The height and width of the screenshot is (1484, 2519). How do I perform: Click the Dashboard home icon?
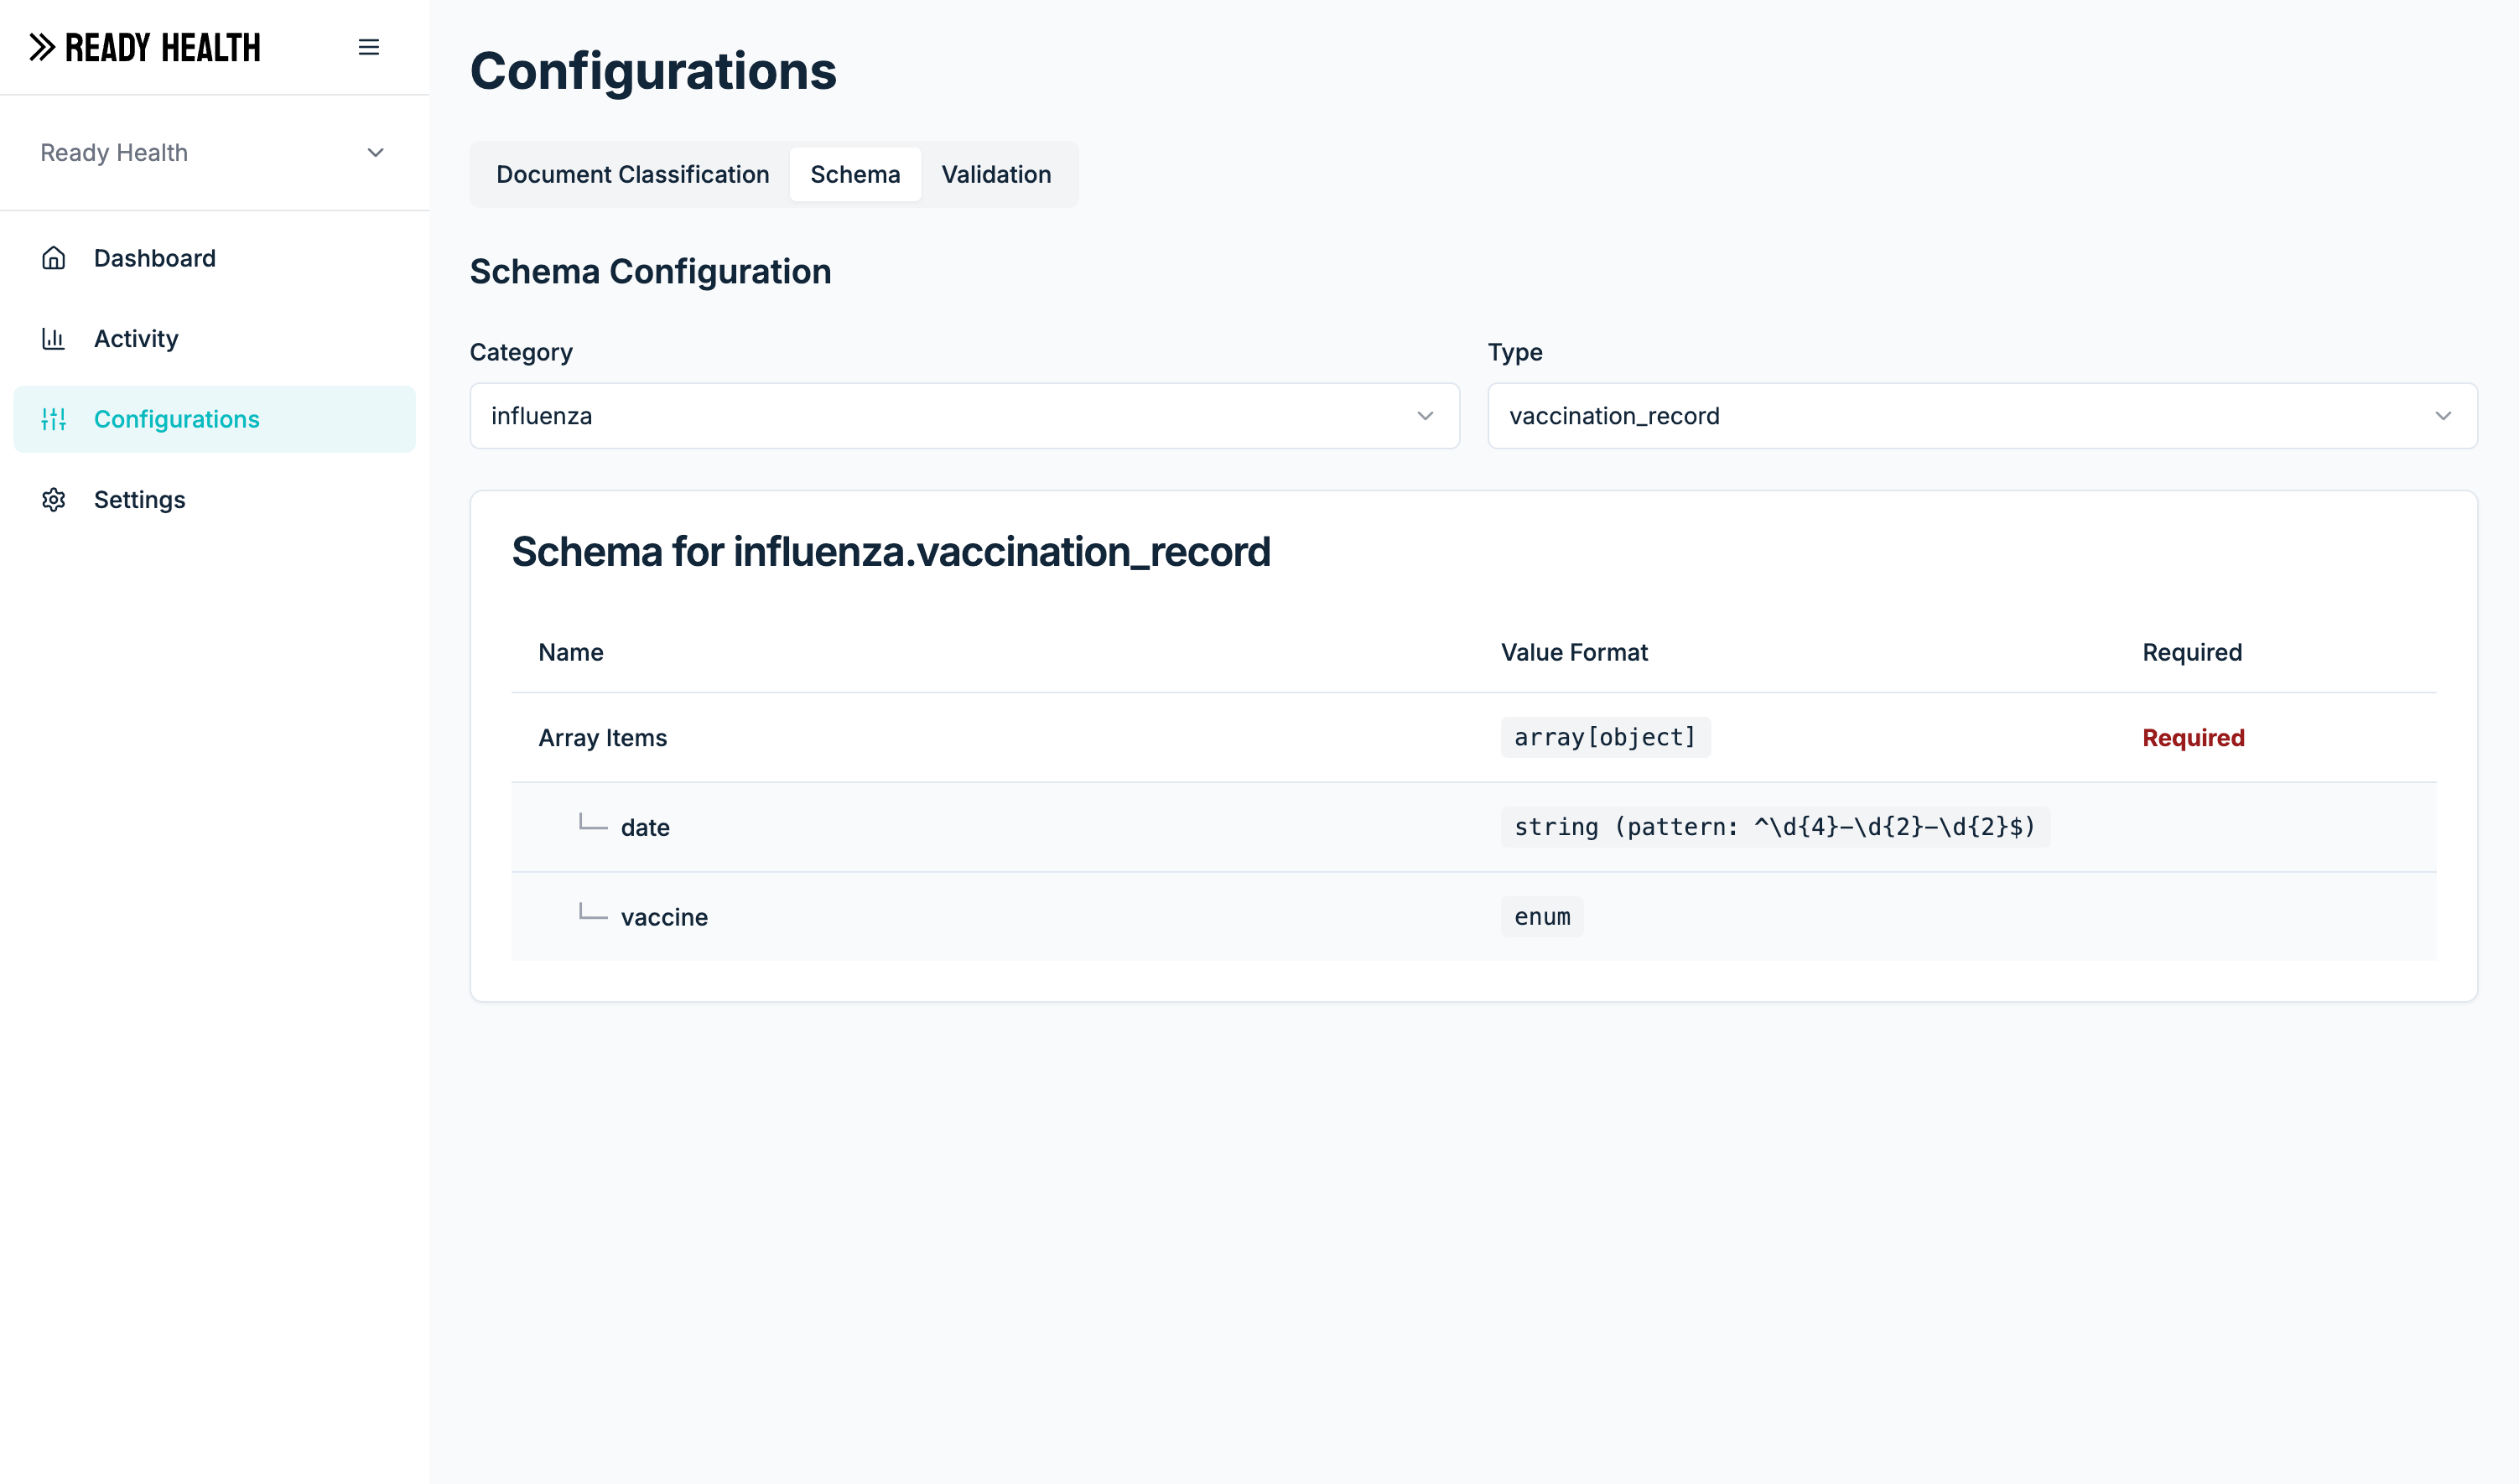pos(54,258)
